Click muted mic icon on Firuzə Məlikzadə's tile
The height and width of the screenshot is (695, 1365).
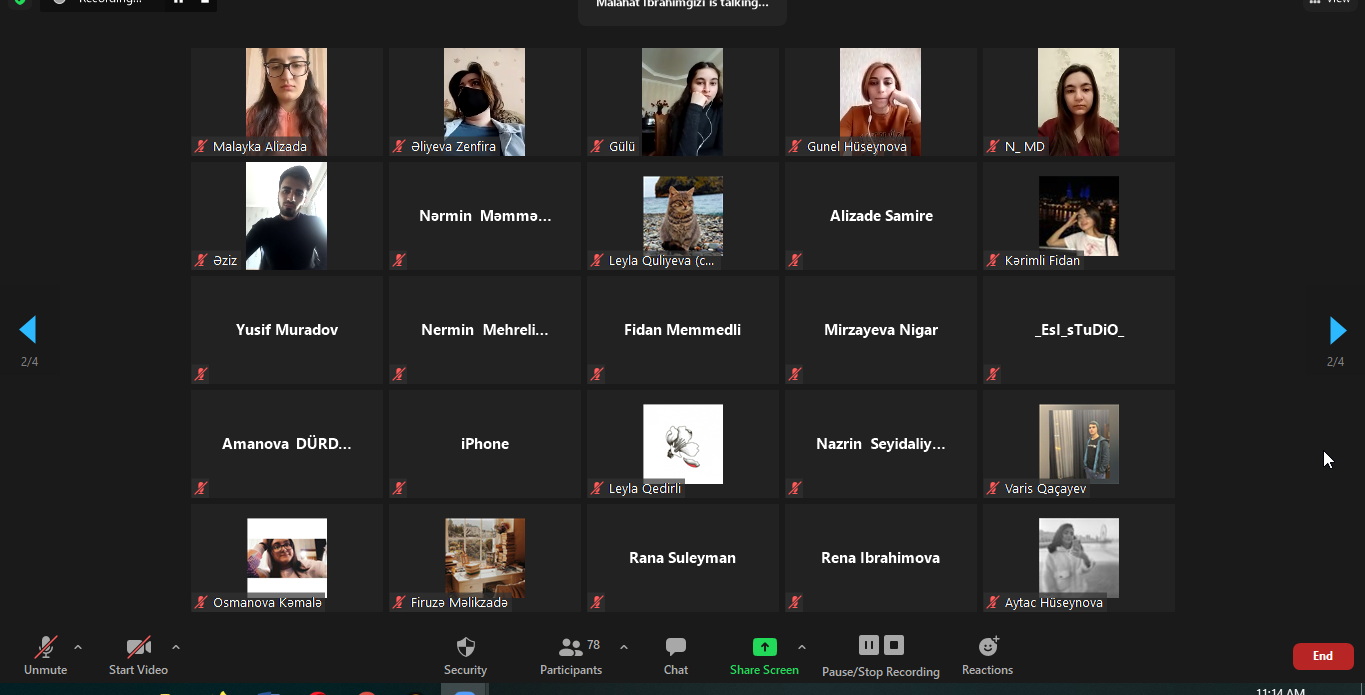coord(399,602)
